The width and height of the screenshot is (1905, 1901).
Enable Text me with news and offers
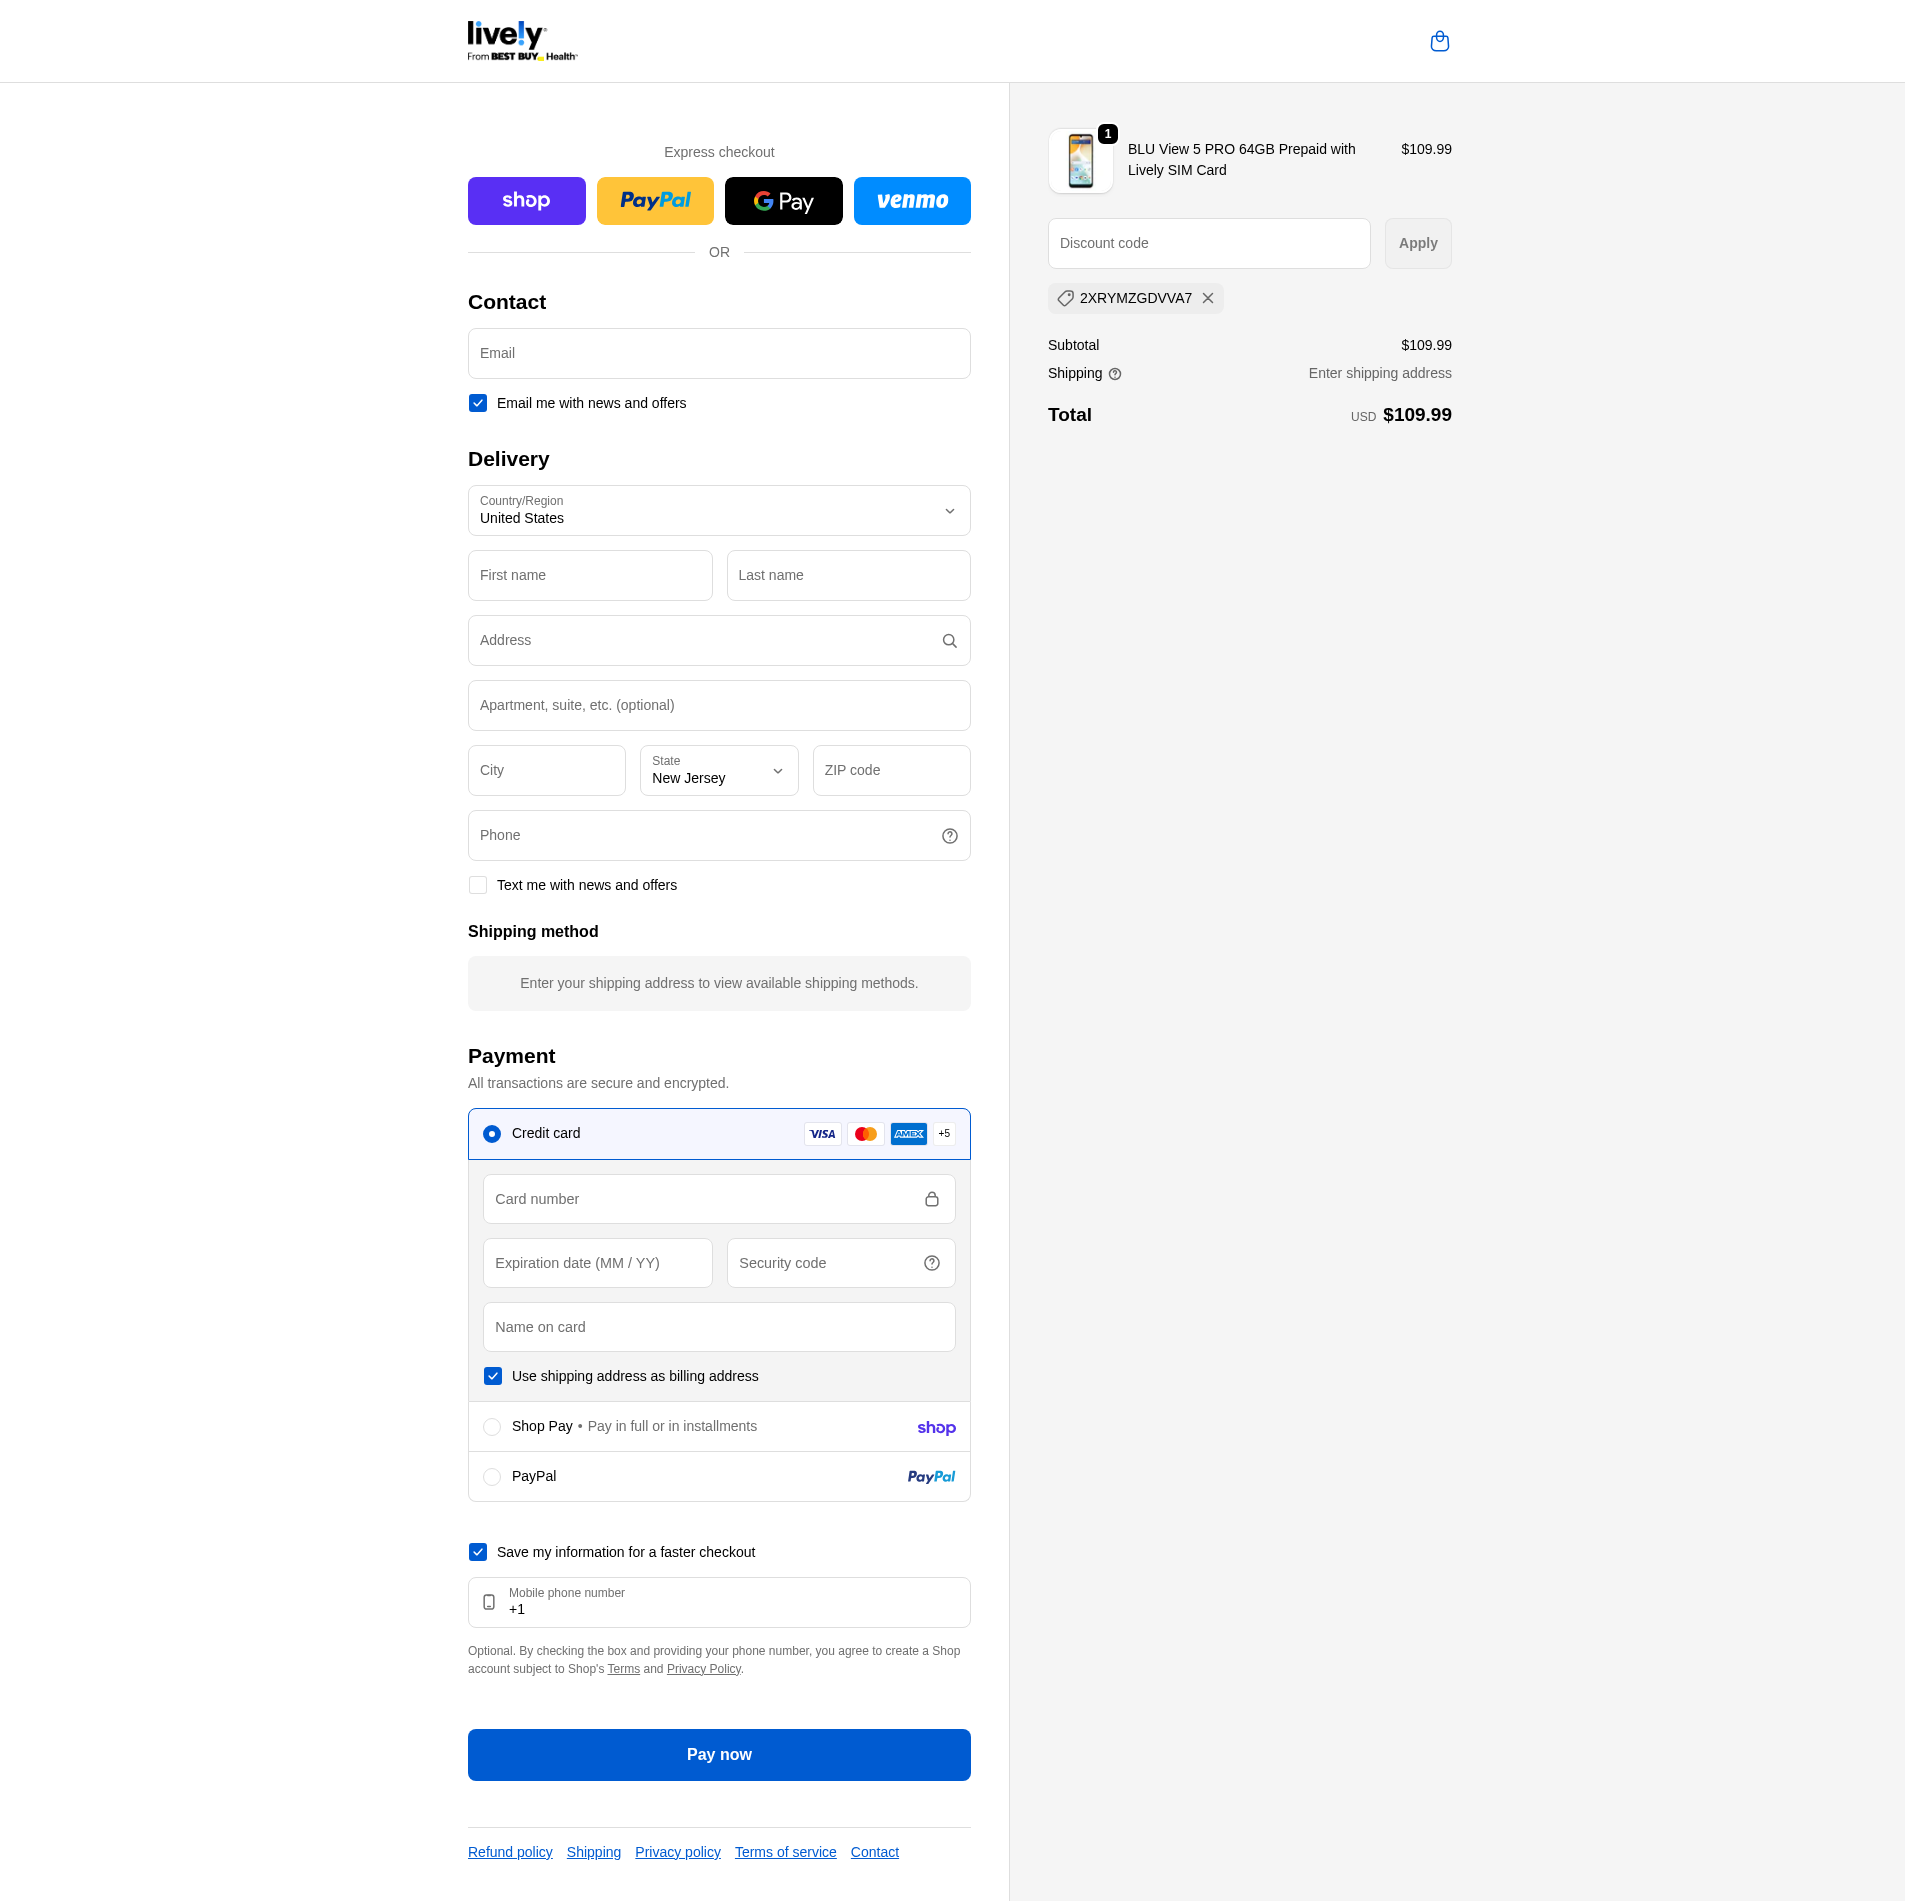point(478,885)
